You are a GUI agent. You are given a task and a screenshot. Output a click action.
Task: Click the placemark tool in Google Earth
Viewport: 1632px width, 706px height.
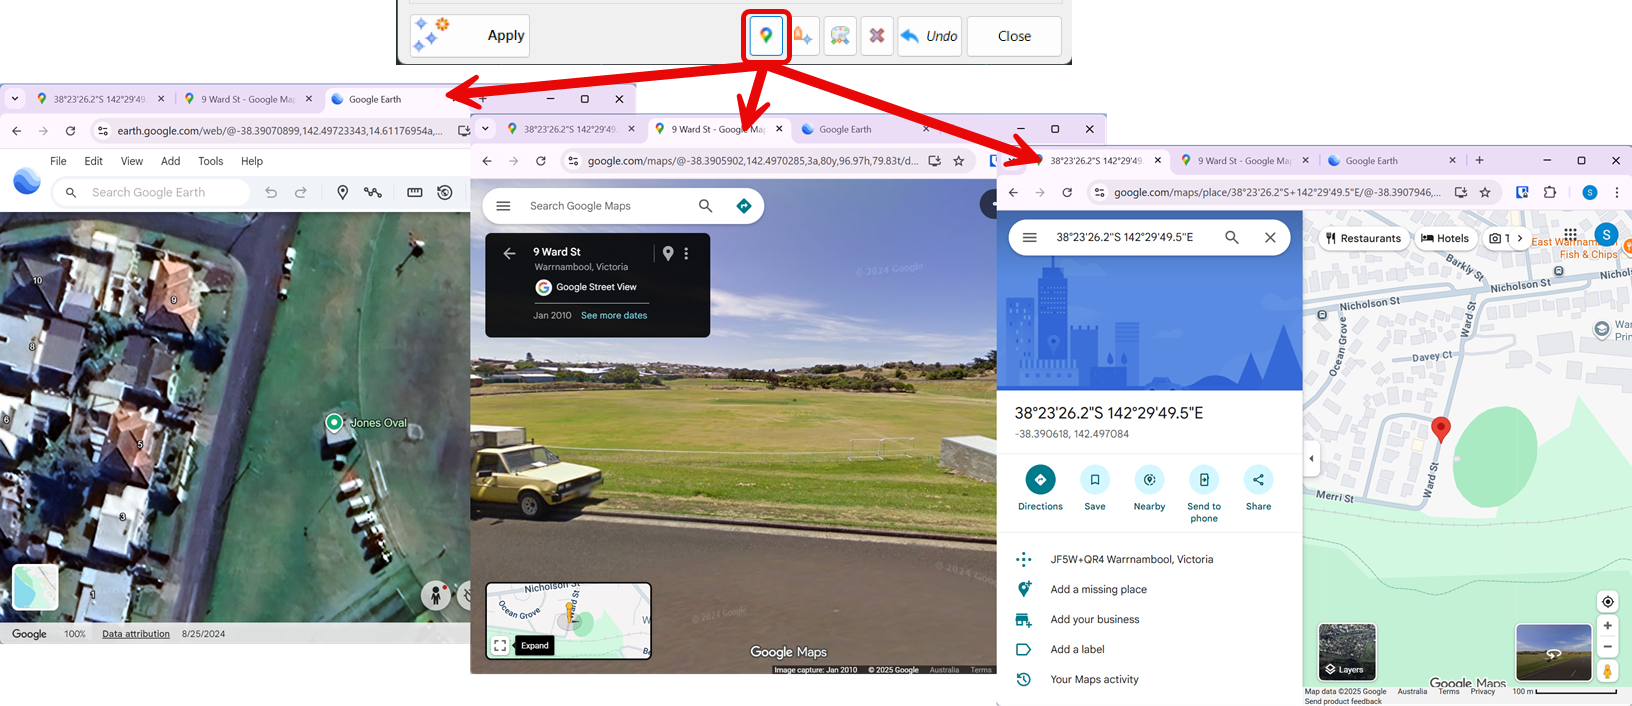342,192
